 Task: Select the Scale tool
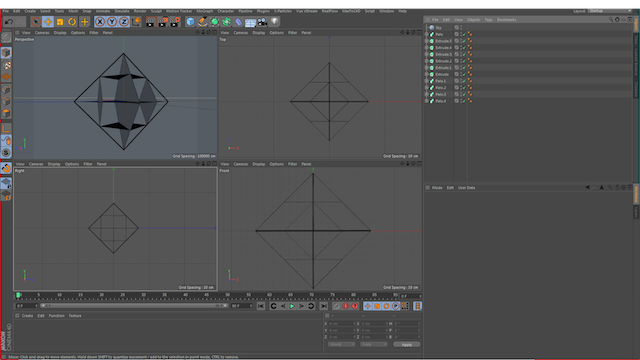click(60, 22)
